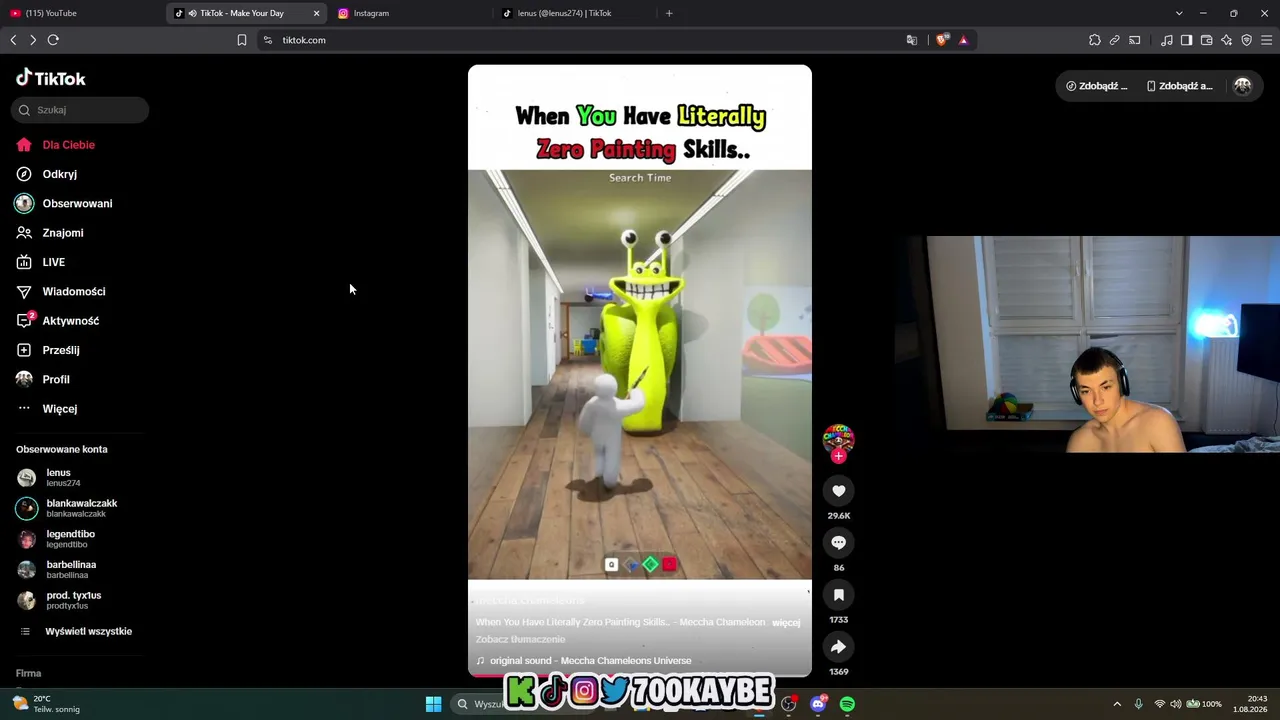Click the Firma footer link
Viewport: 1280px width, 720px height.
[x=28, y=673]
